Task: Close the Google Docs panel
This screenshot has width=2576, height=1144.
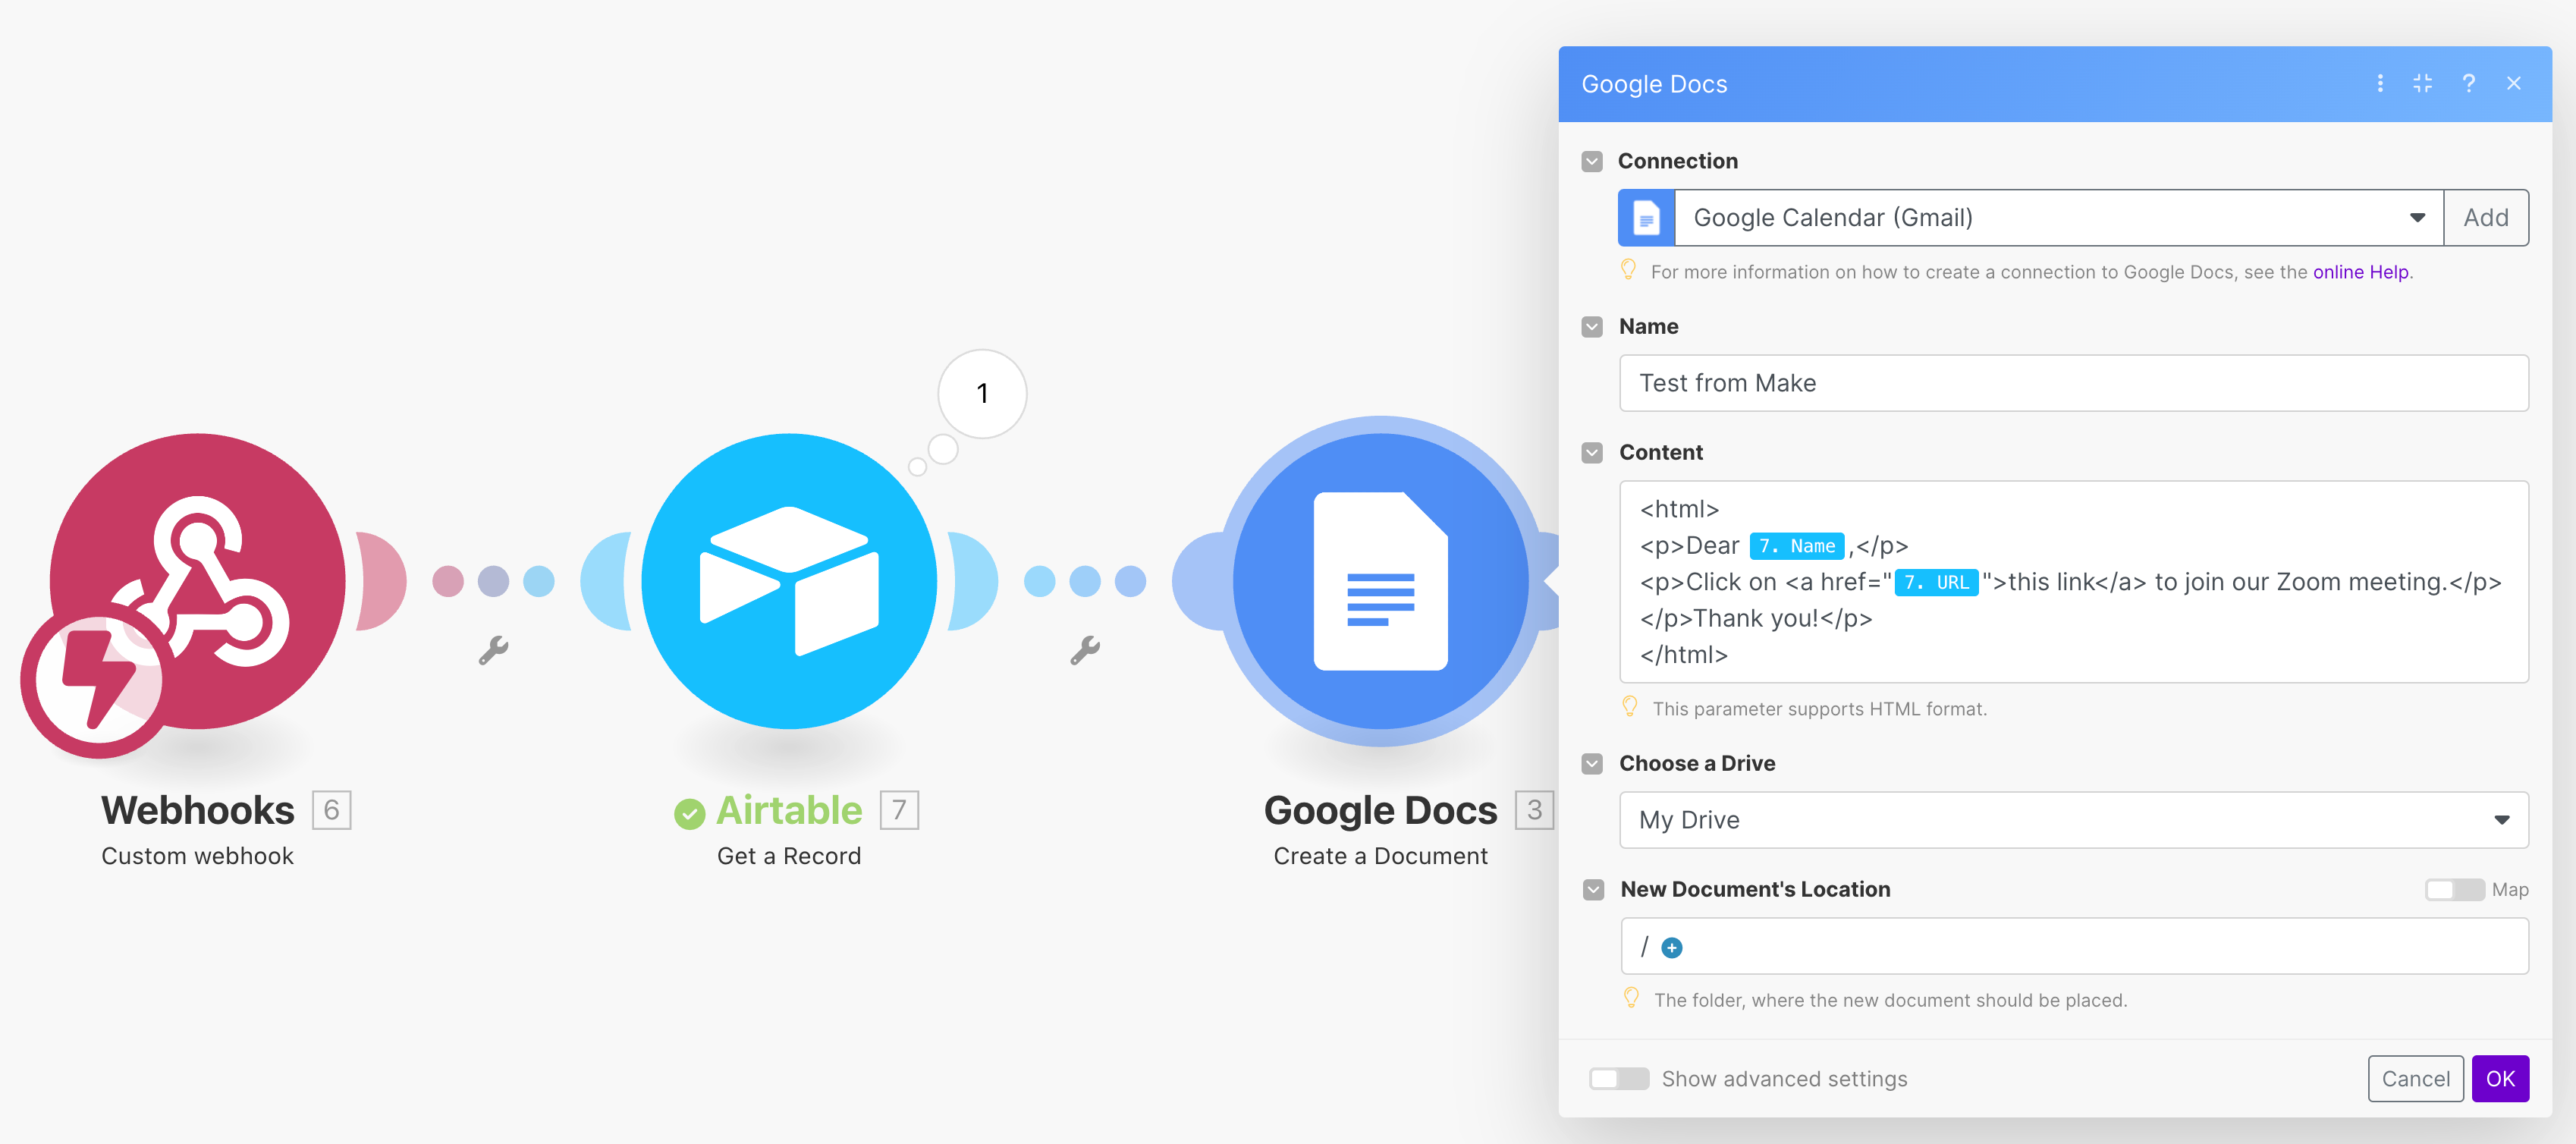Action: tap(2513, 83)
